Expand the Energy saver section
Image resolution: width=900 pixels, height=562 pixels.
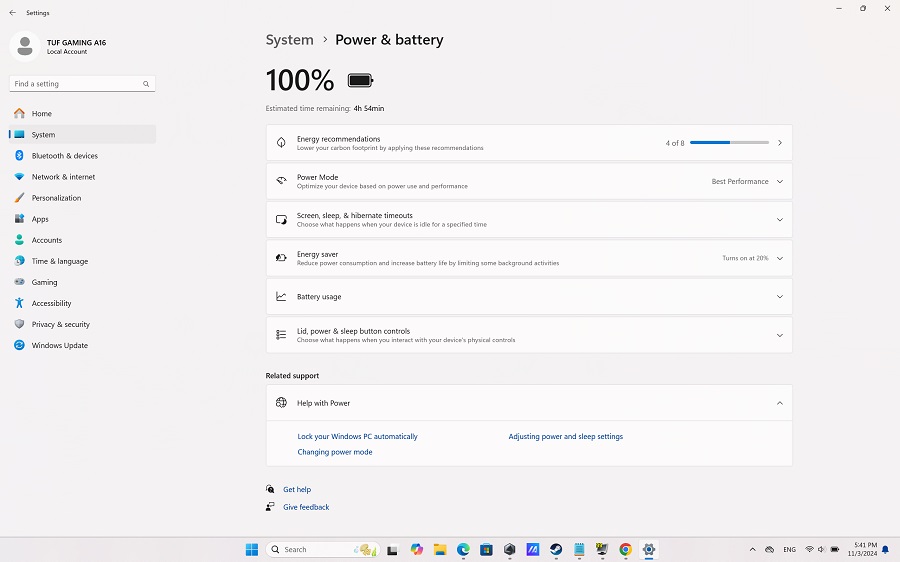pos(779,258)
